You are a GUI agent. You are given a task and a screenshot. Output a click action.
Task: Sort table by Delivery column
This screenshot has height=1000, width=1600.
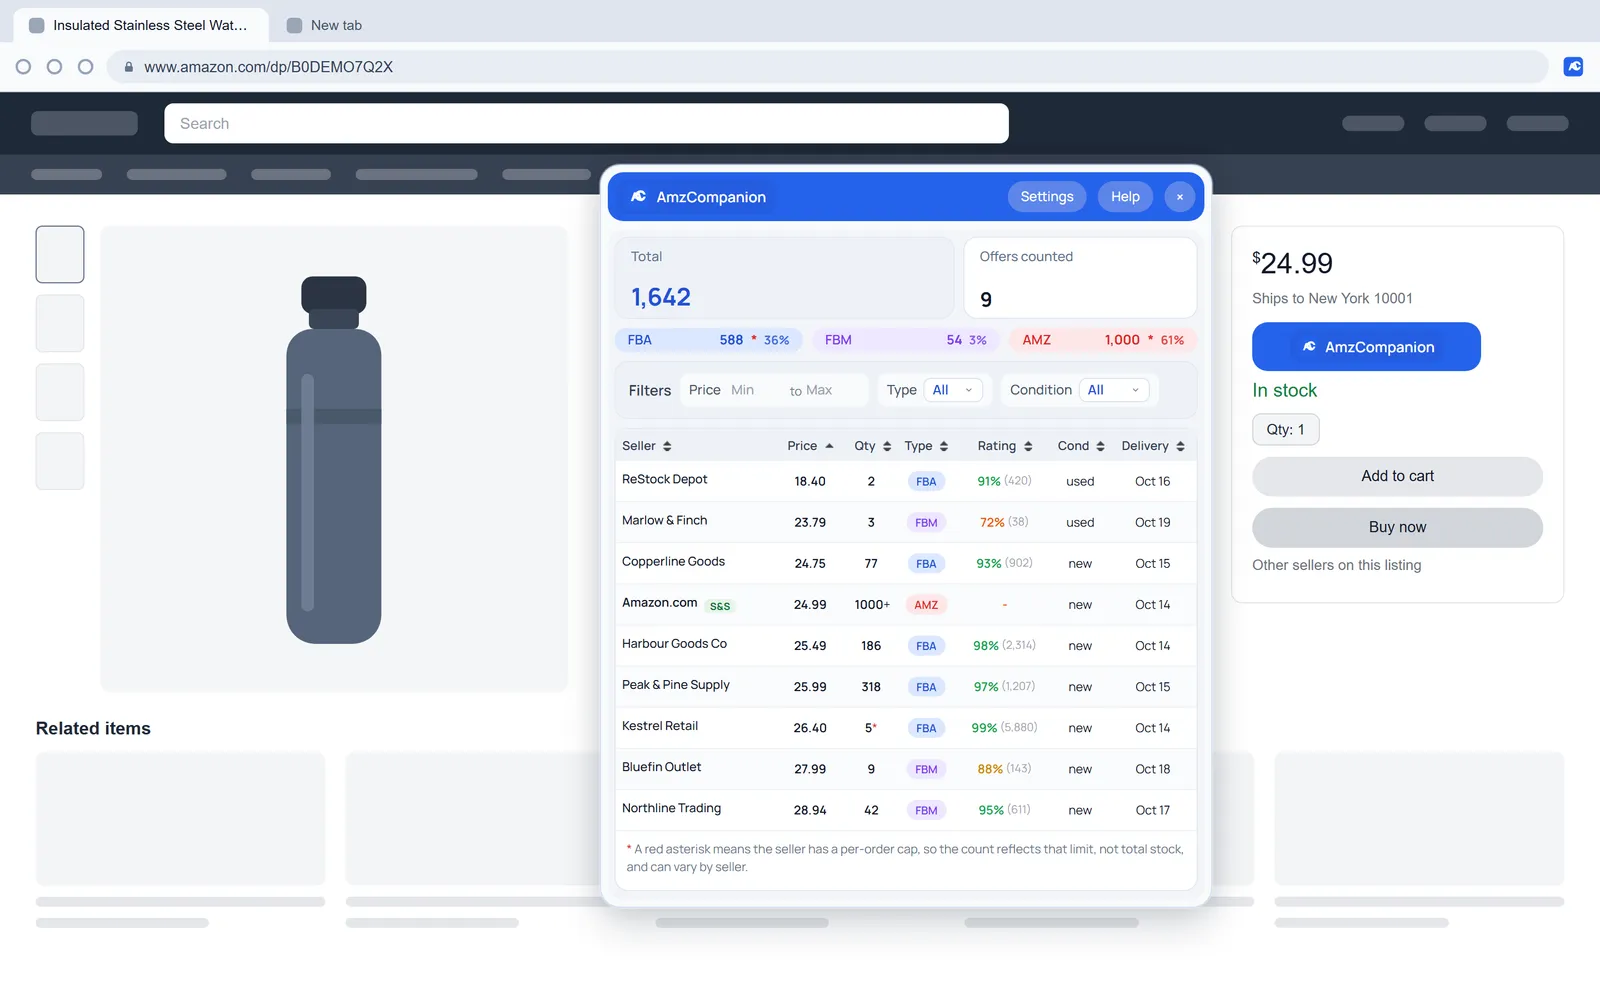(x=1153, y=446)
